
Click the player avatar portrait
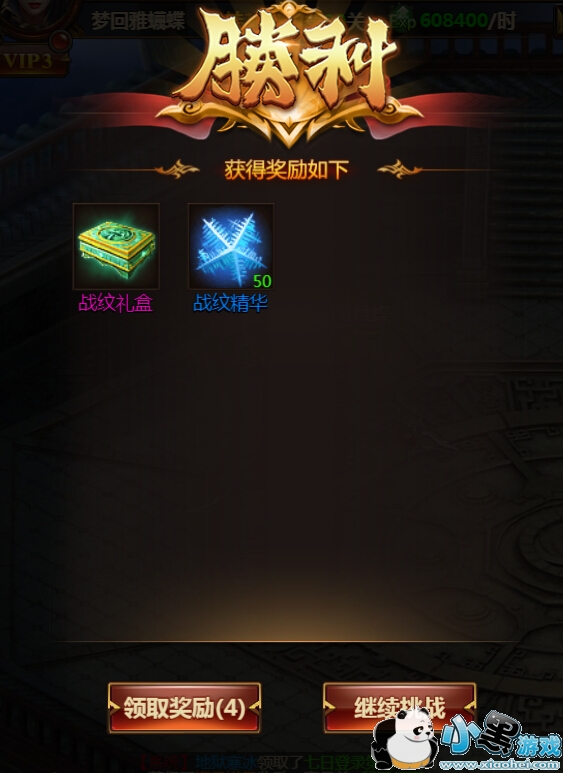point(37,17)
